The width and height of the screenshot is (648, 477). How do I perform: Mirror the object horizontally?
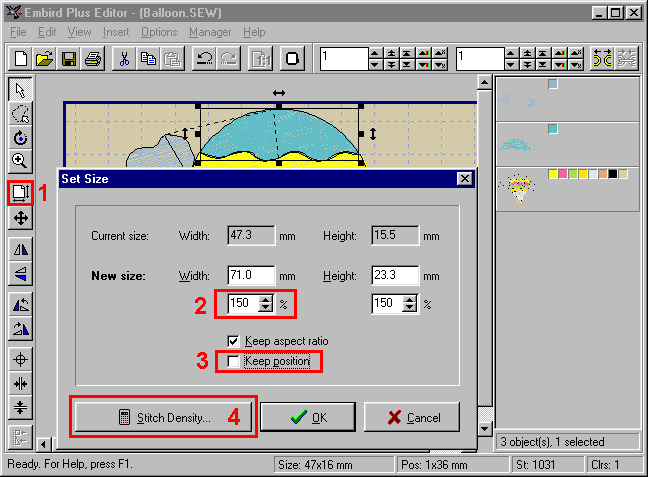click(20, 249)
